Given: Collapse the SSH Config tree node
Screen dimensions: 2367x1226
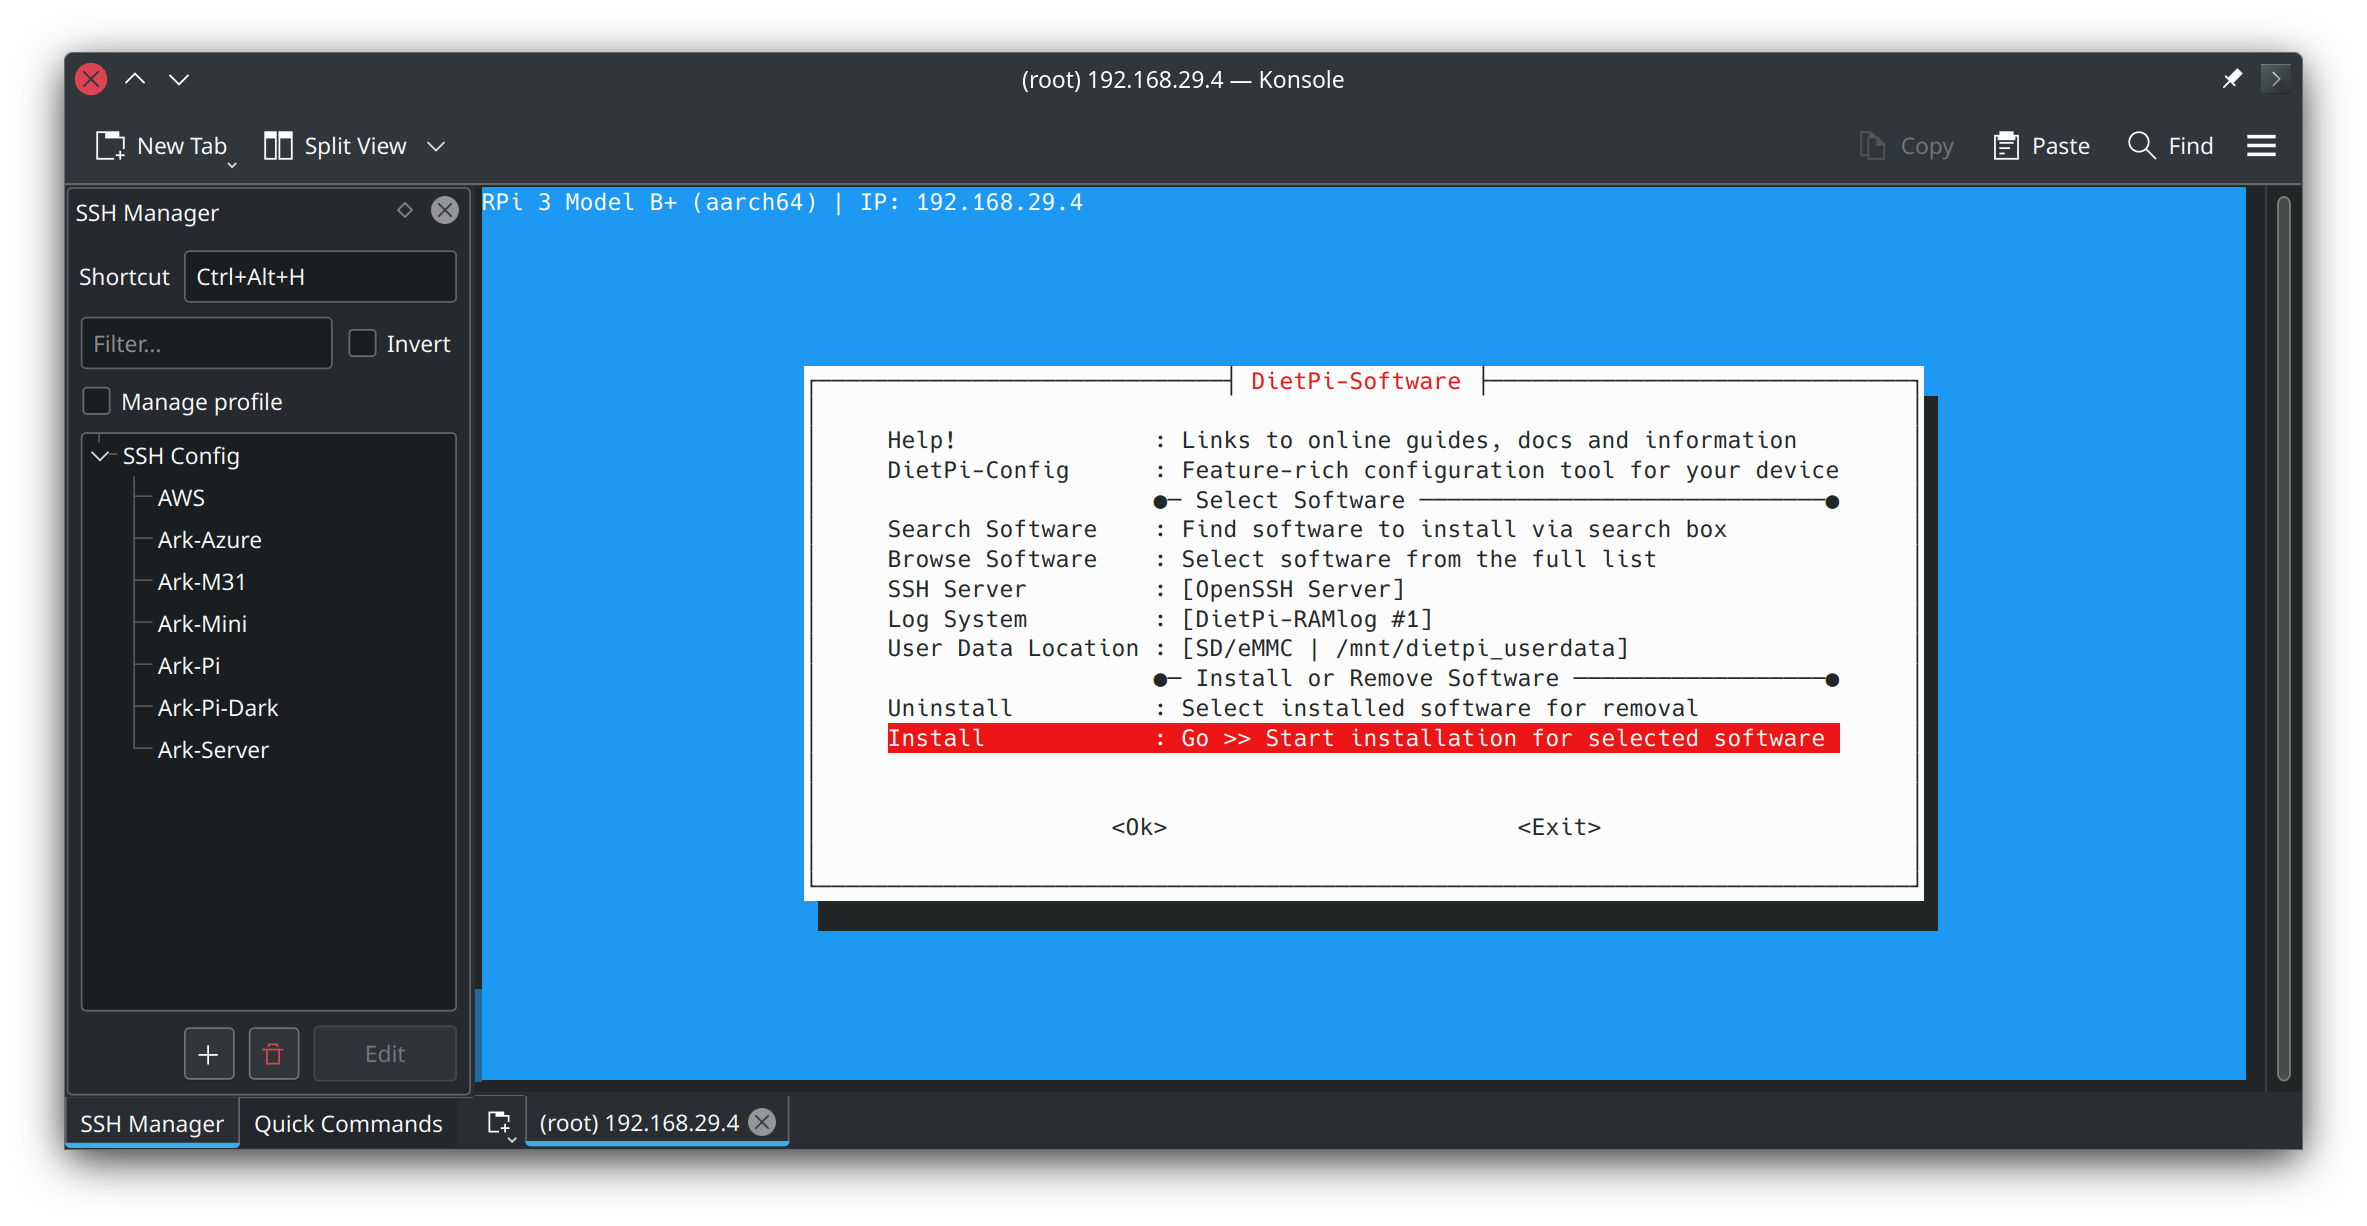Looking at the screenshot, I should pyautogui.click(x=100, y=456).
